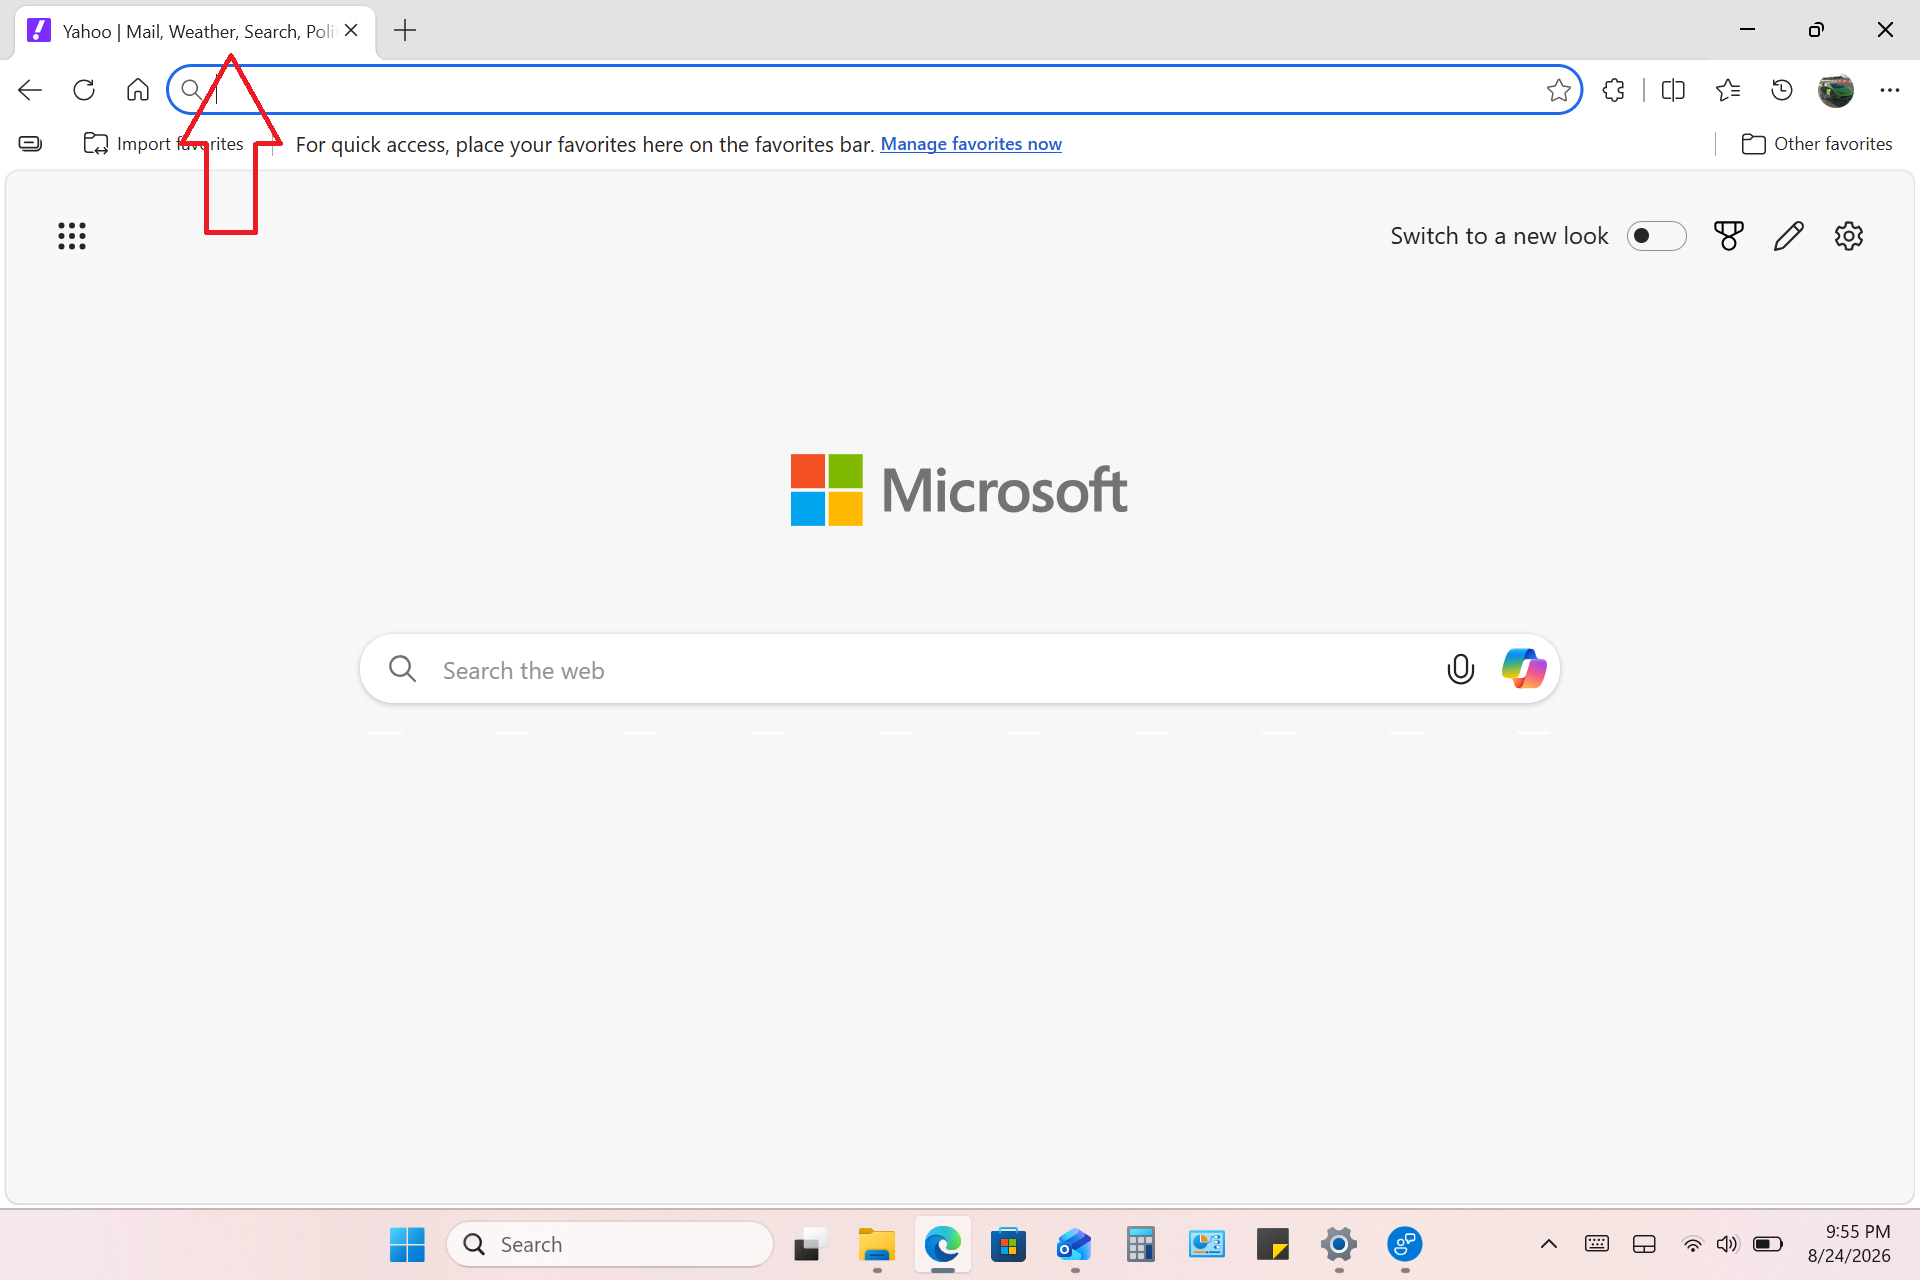Select the Yahoo tab

[x=196, y=31]
